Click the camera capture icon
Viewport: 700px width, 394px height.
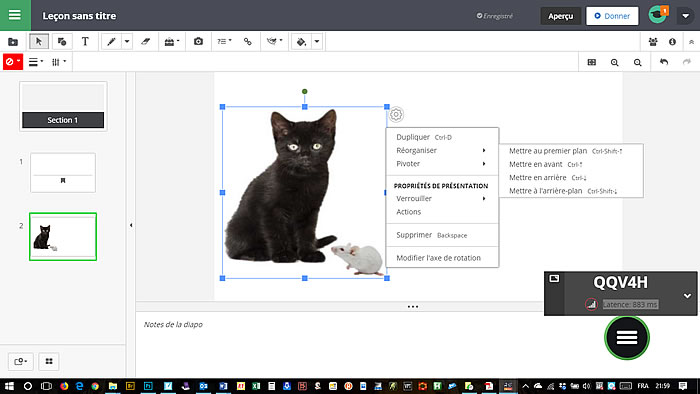tap(198, 41)
